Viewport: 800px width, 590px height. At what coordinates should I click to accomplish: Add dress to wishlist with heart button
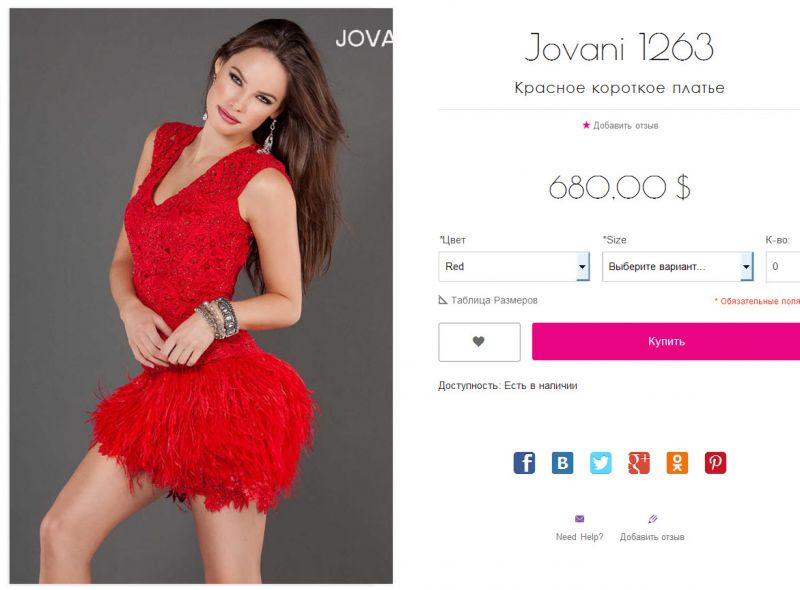(479, 342)
